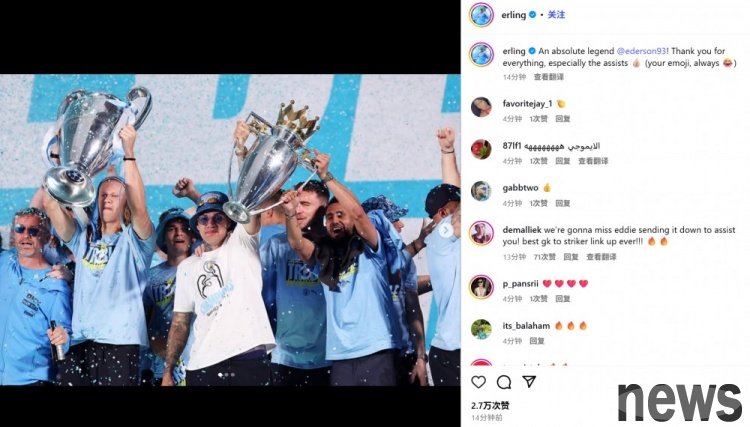Reply to favoritejay_1's comment
750x427 pixels.
(x=563, y=119)
